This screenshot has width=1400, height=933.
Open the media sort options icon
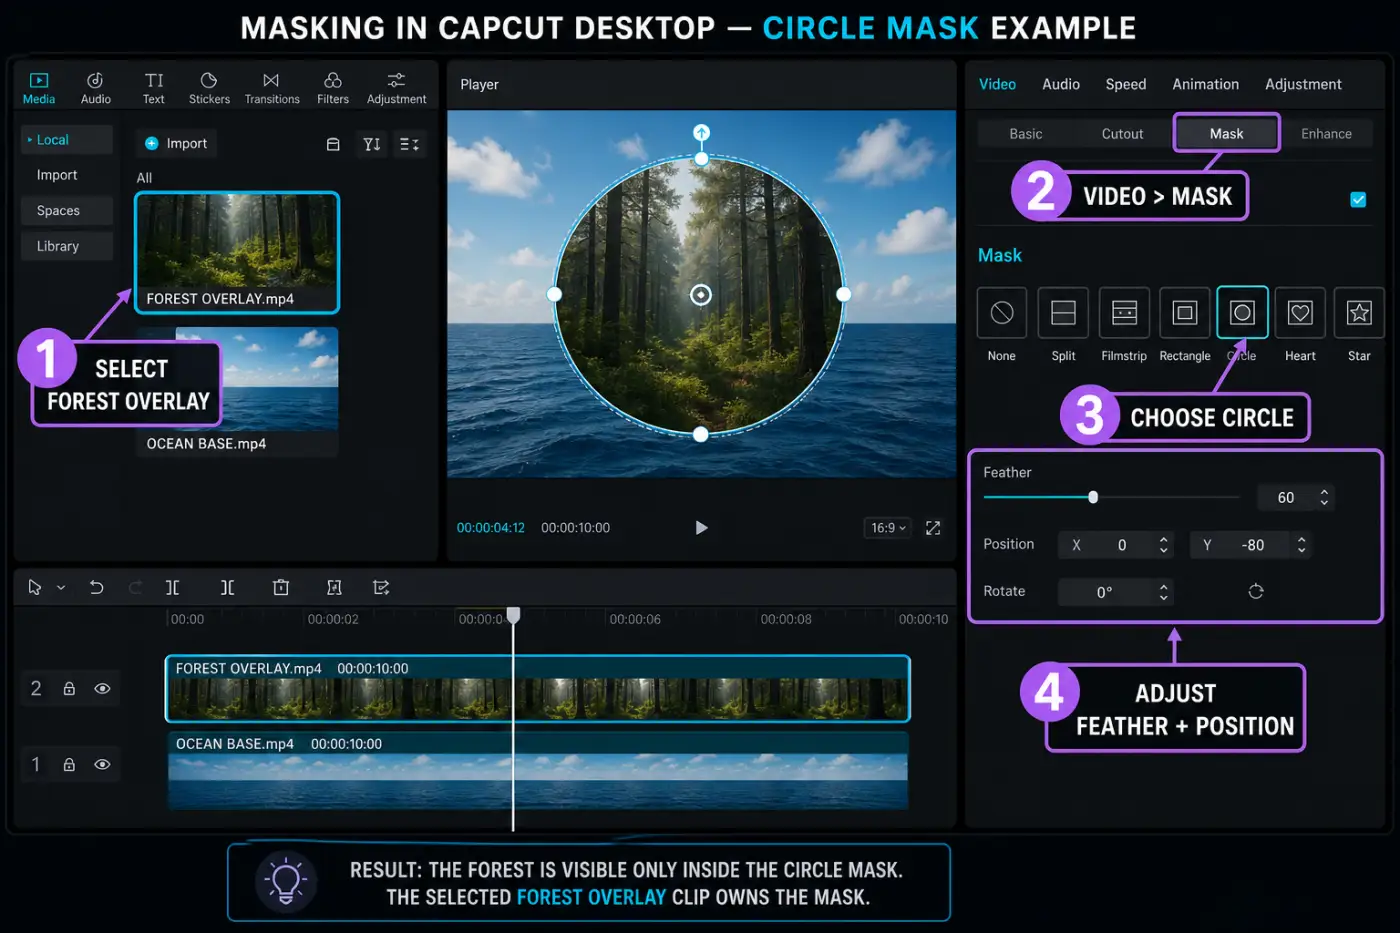coord(372,144)
